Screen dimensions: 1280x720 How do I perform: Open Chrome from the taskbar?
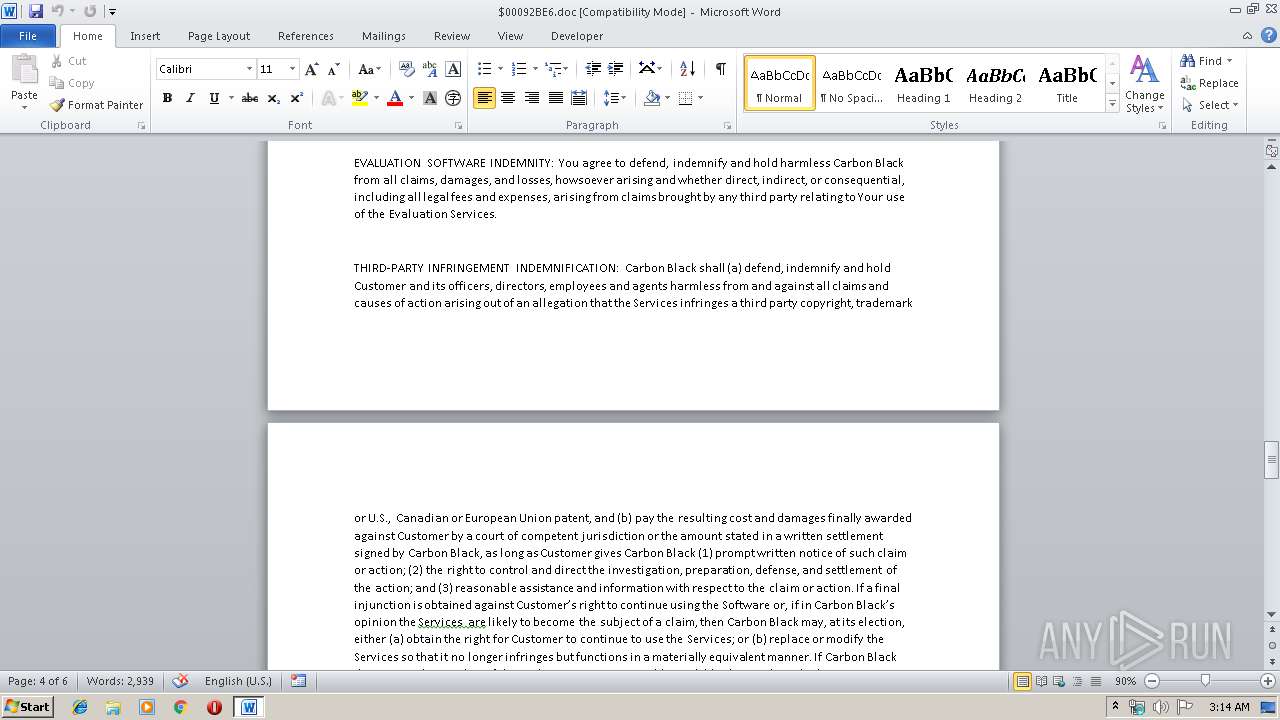[180, 707]
